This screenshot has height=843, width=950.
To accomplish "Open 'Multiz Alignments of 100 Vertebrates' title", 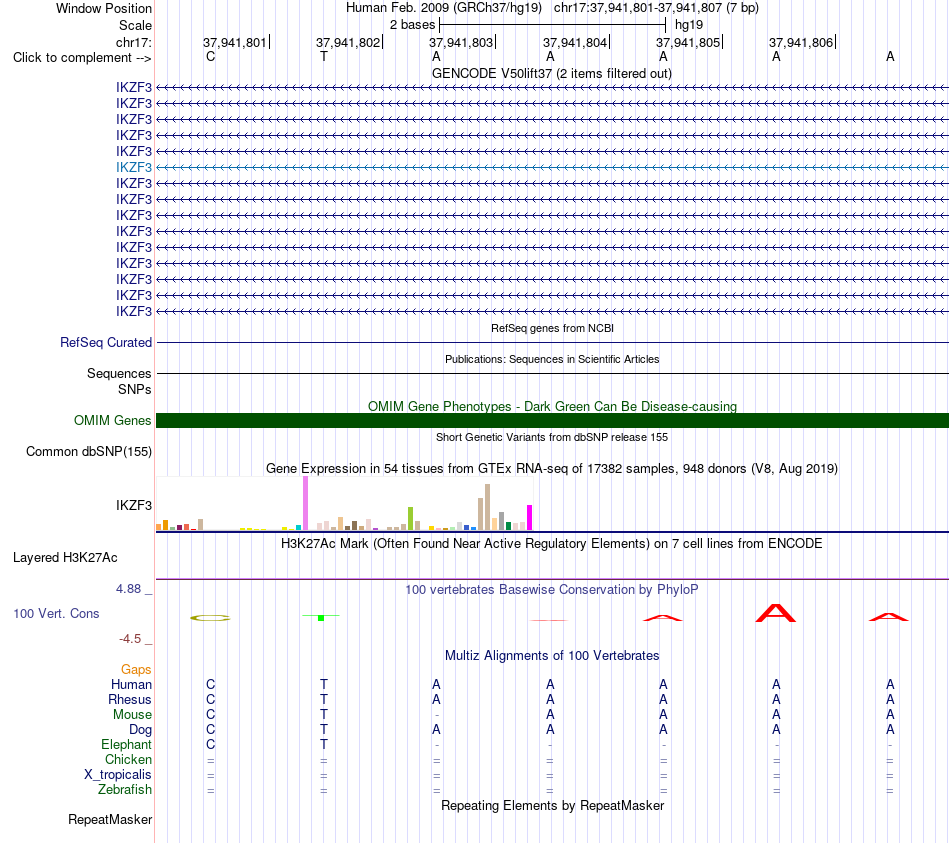I will tap(552, 656).
